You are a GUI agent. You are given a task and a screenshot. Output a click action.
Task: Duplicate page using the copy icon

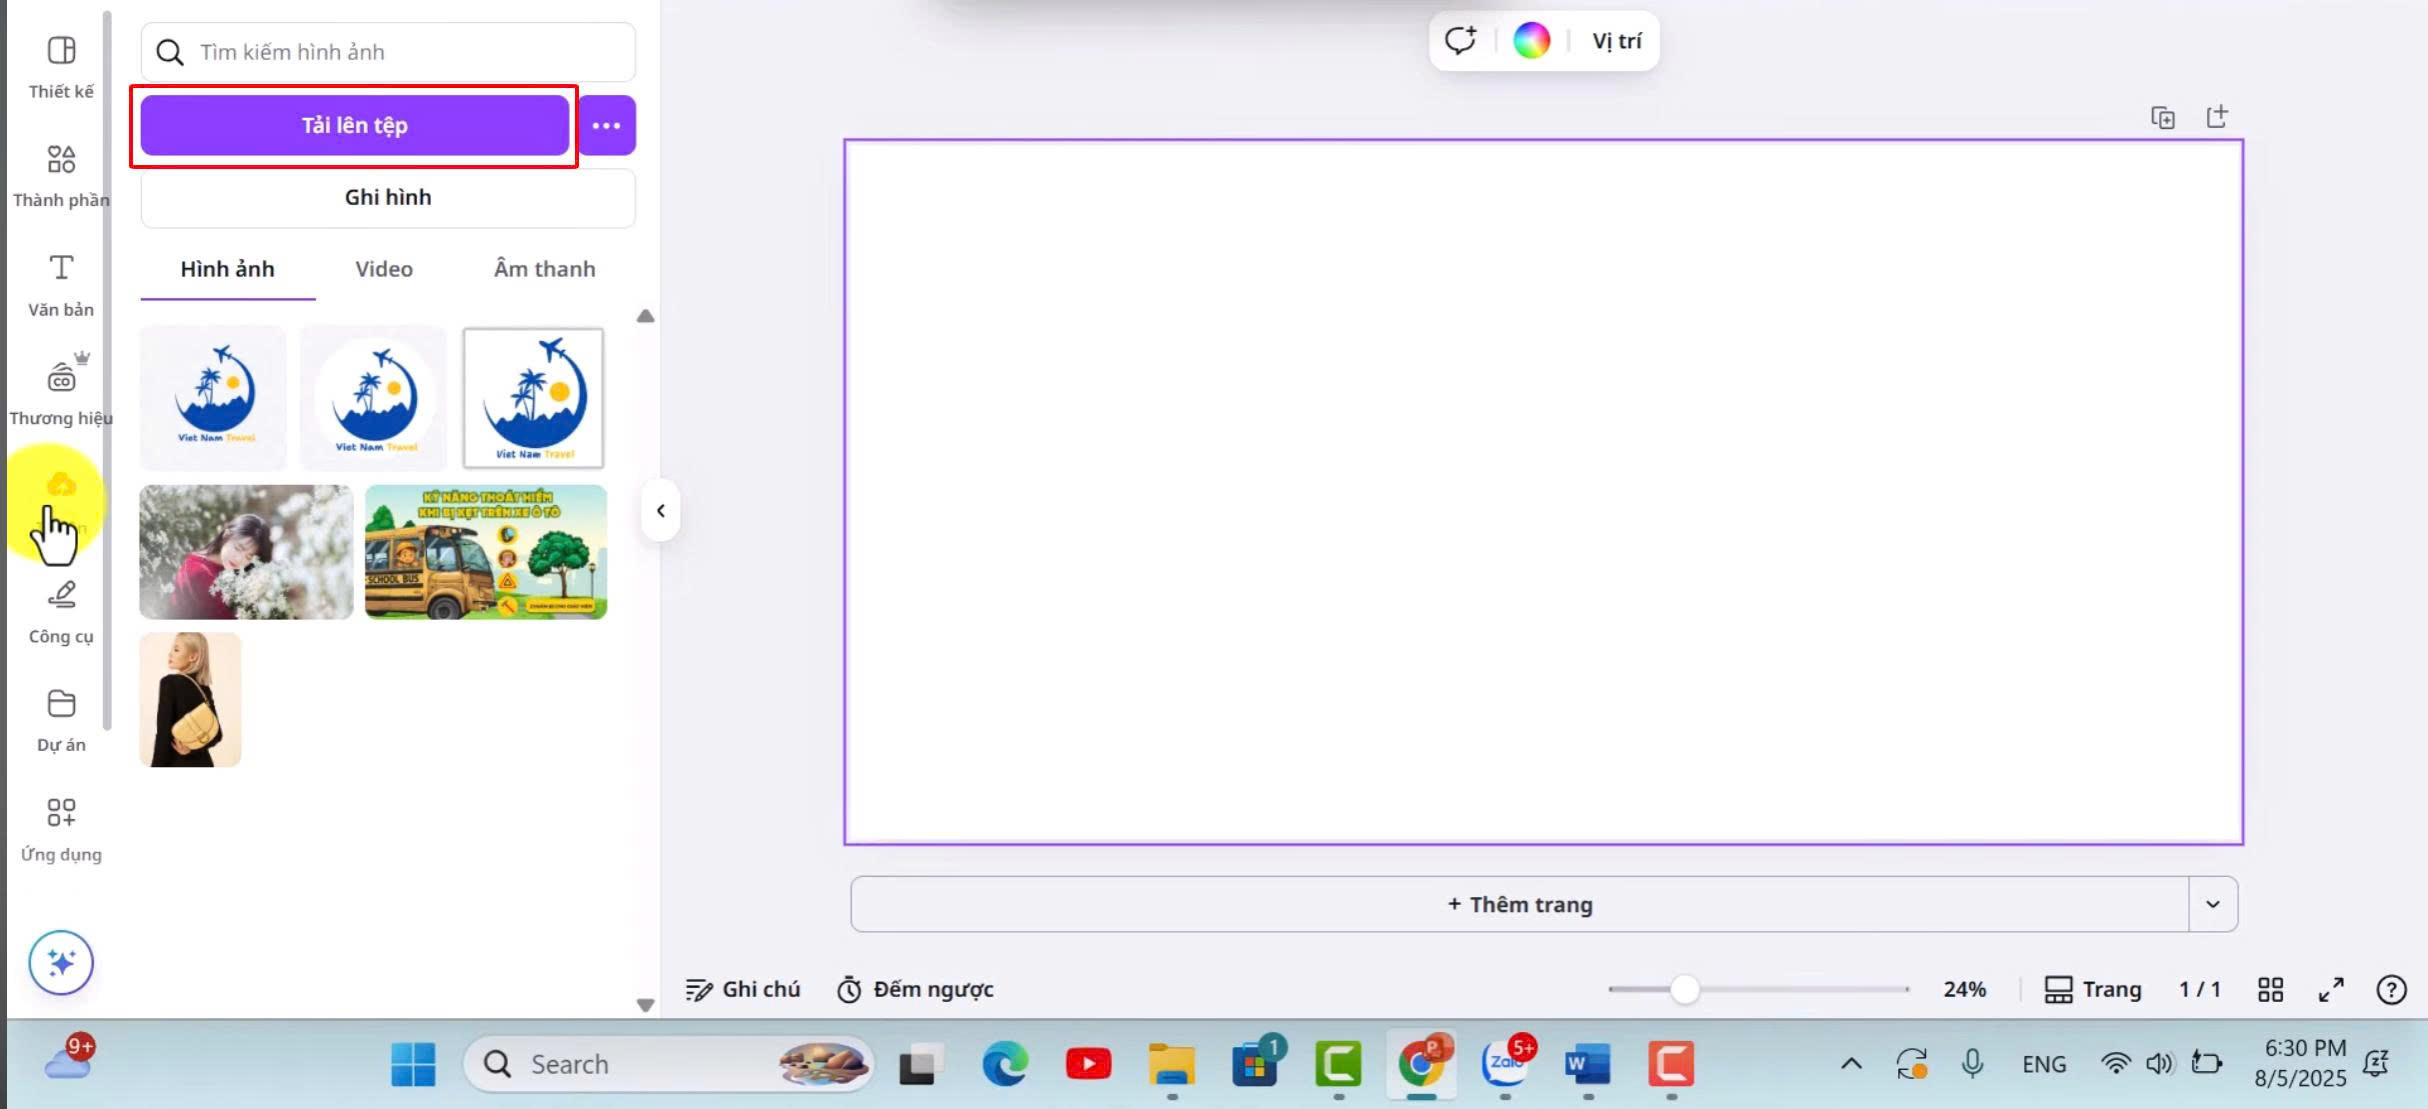coord(2162,117)
